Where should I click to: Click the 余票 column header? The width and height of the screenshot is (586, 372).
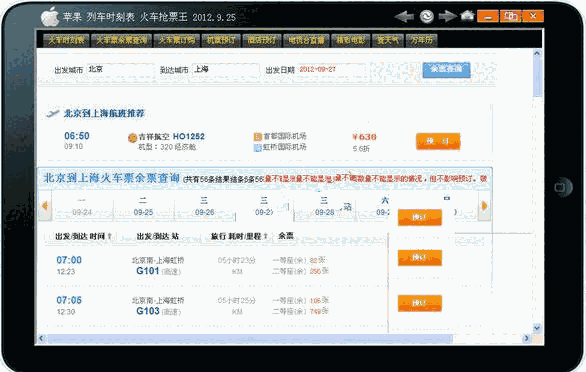pos(286,236)
